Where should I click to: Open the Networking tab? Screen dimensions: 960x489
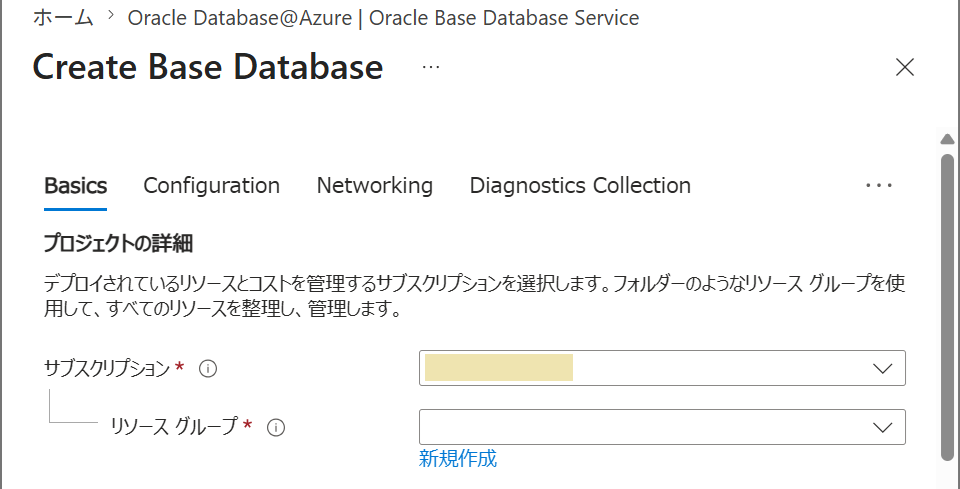(375, 185)
